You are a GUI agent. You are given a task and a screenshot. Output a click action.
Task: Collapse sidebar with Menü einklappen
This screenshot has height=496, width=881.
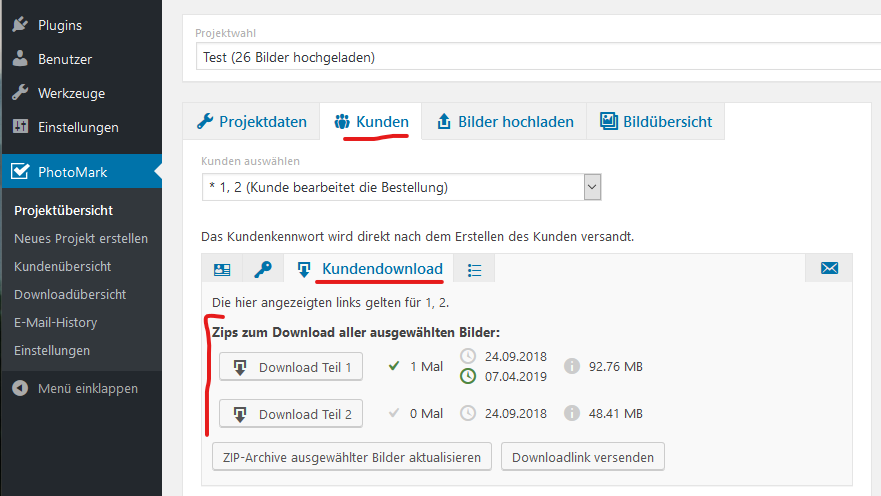pos(76,388)
